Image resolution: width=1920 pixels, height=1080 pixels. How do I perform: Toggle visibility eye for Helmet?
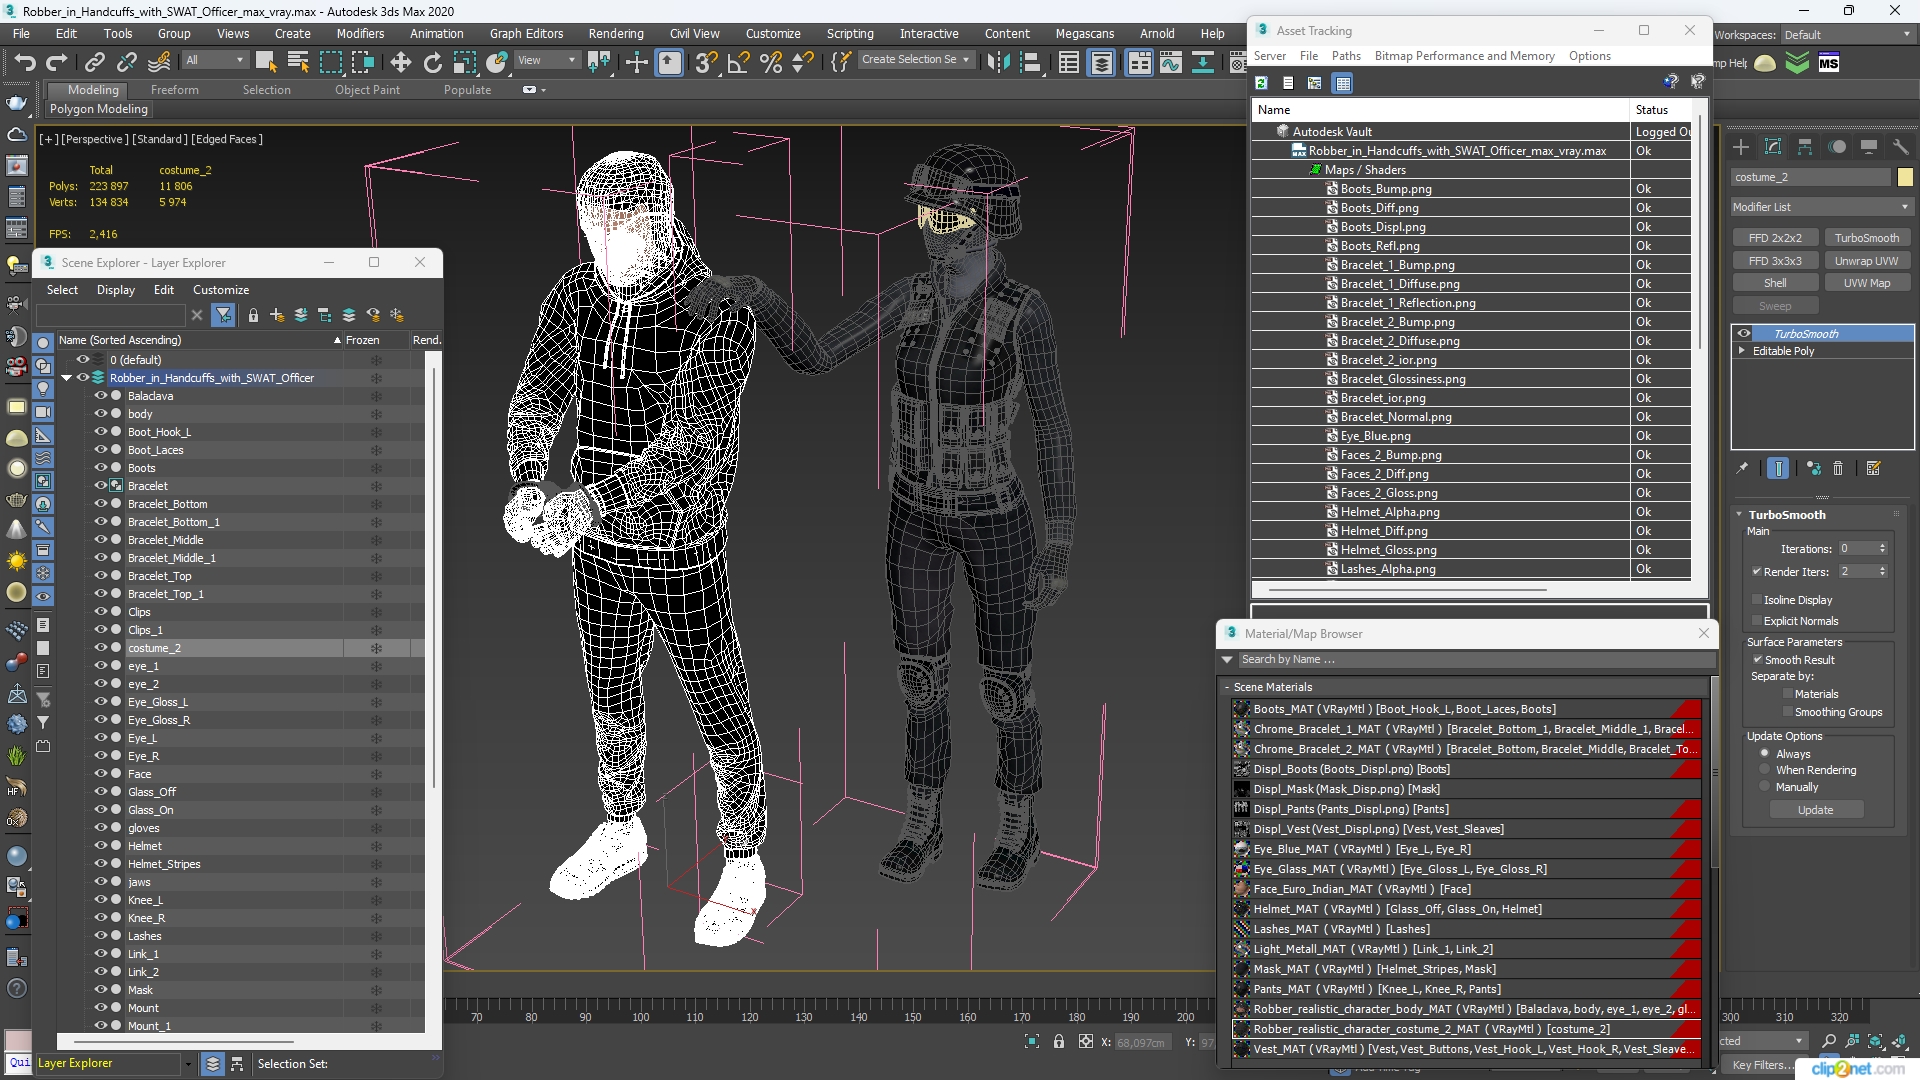click(x=101, y=846)
